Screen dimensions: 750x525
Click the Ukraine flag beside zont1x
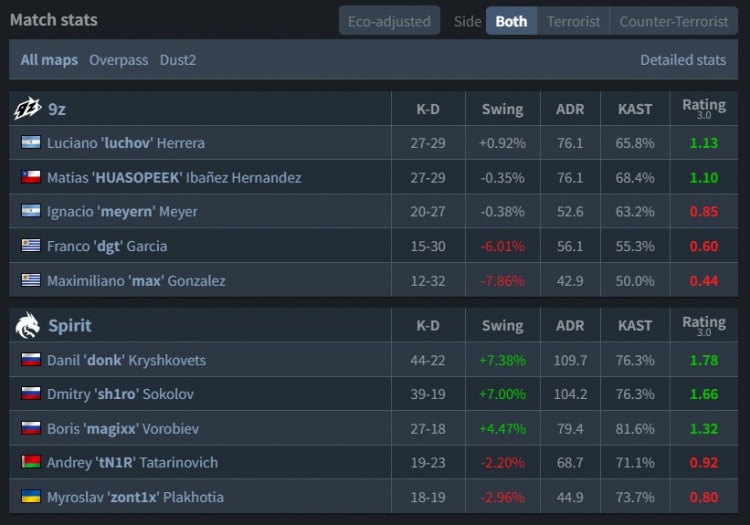click(30, 497)
